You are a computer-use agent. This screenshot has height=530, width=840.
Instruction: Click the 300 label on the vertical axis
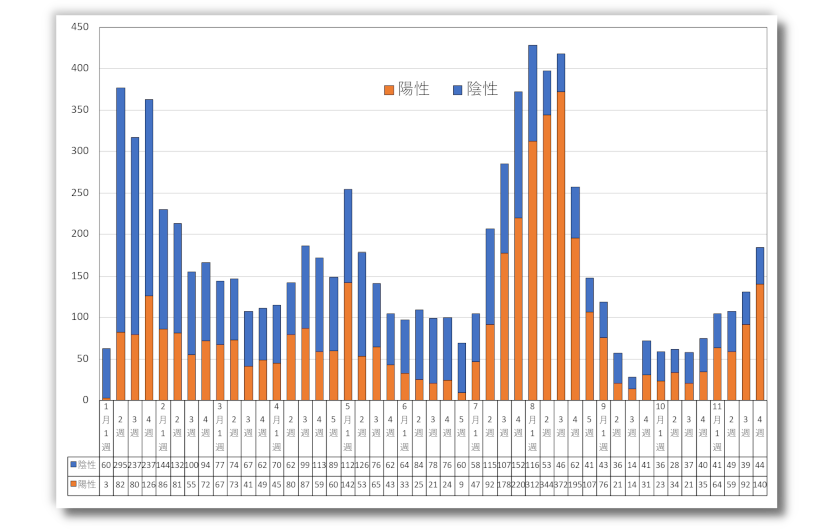tap(80, 151)
